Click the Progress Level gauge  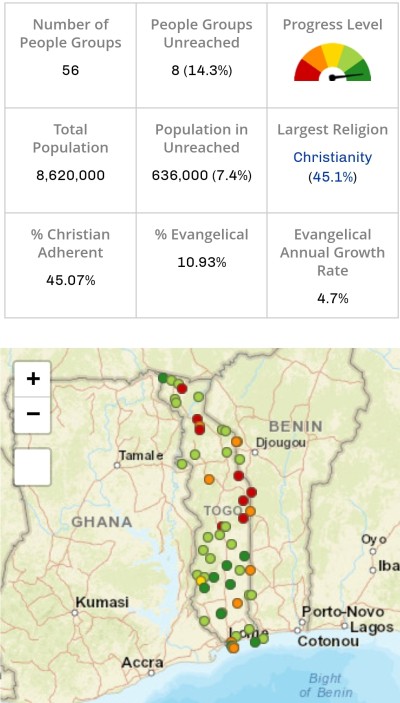[x=332, y=62]
